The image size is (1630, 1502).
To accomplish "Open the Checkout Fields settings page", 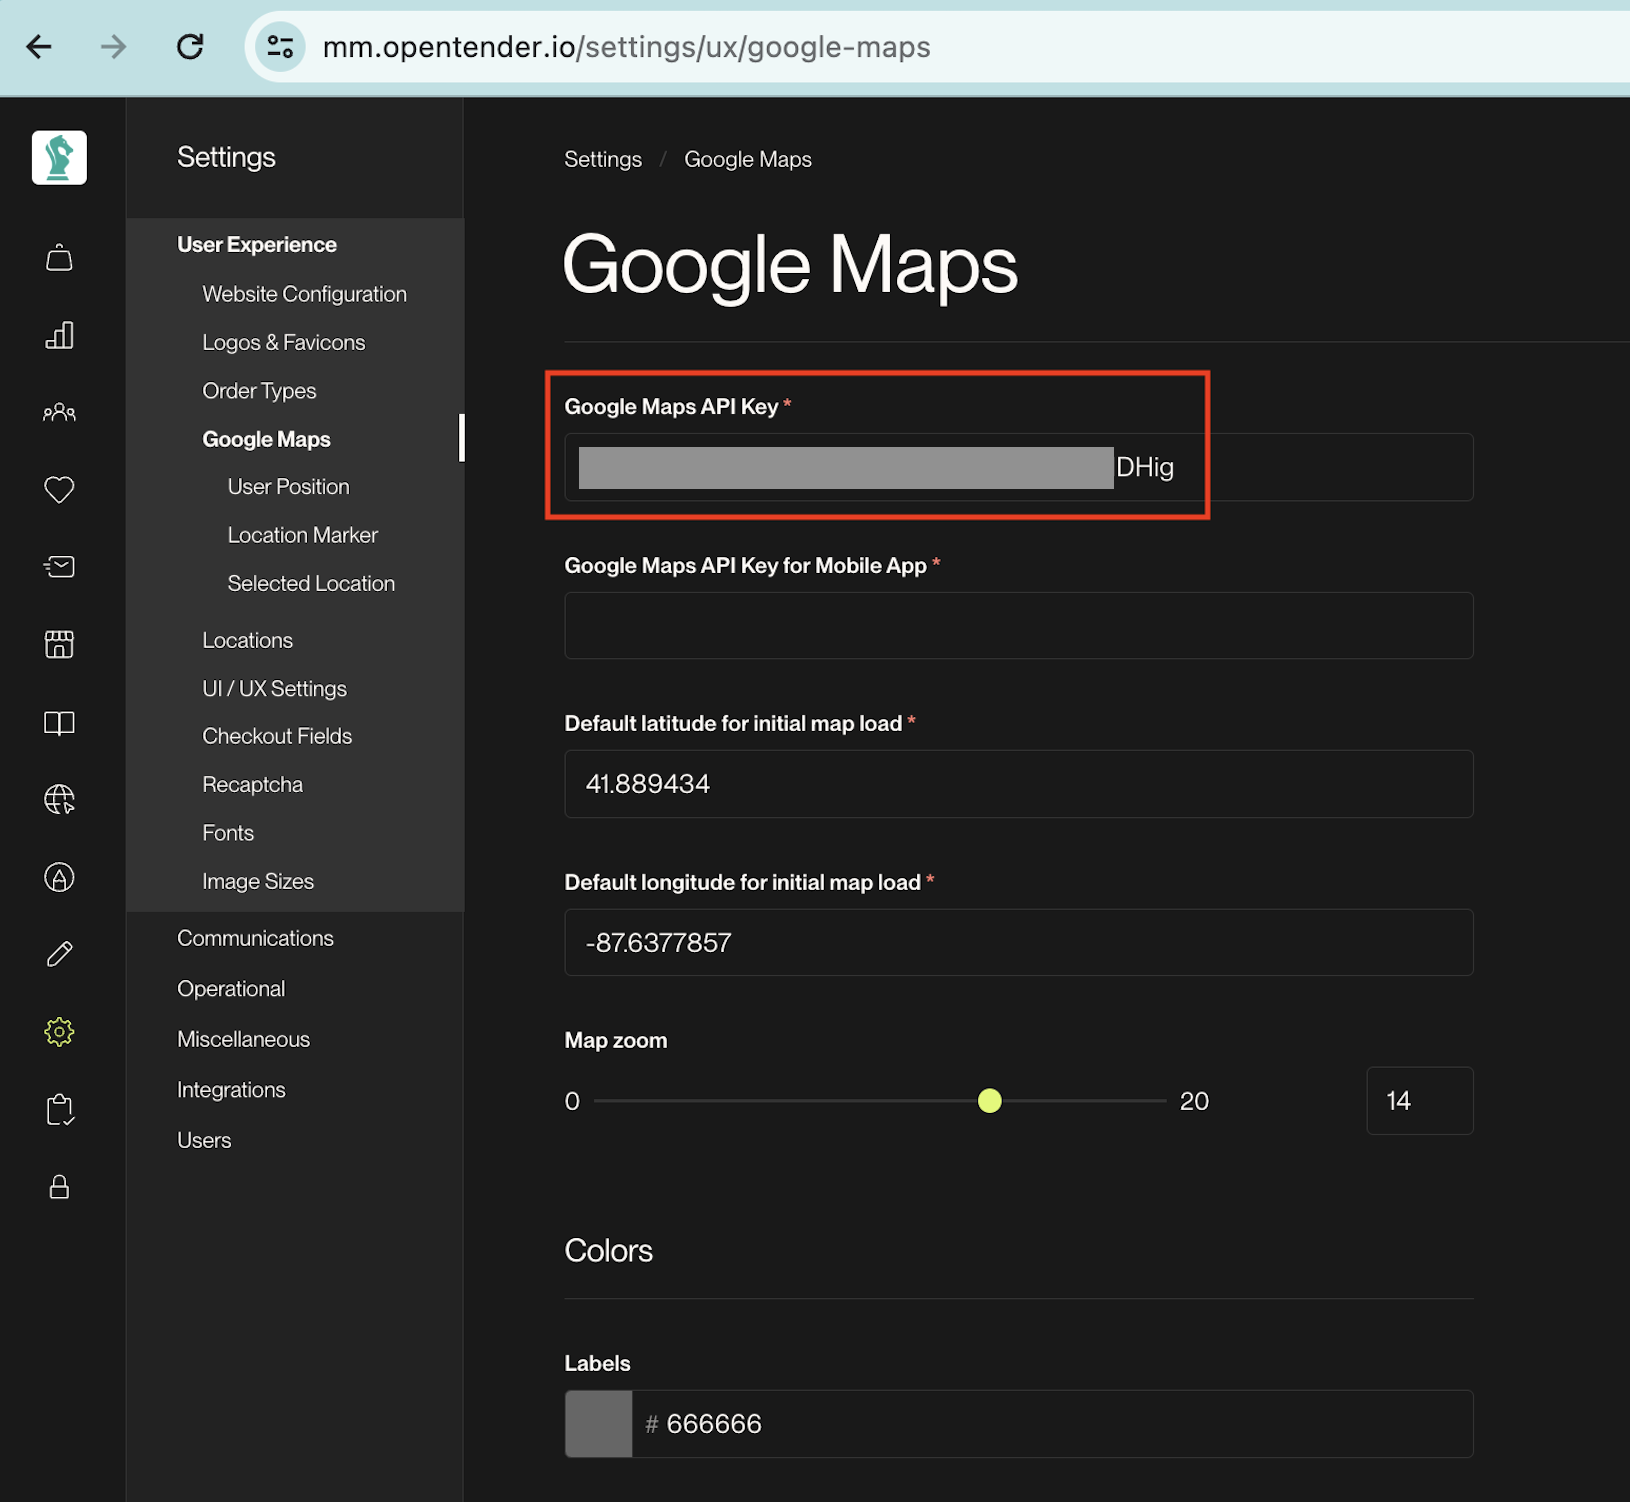I will [277, 735].
